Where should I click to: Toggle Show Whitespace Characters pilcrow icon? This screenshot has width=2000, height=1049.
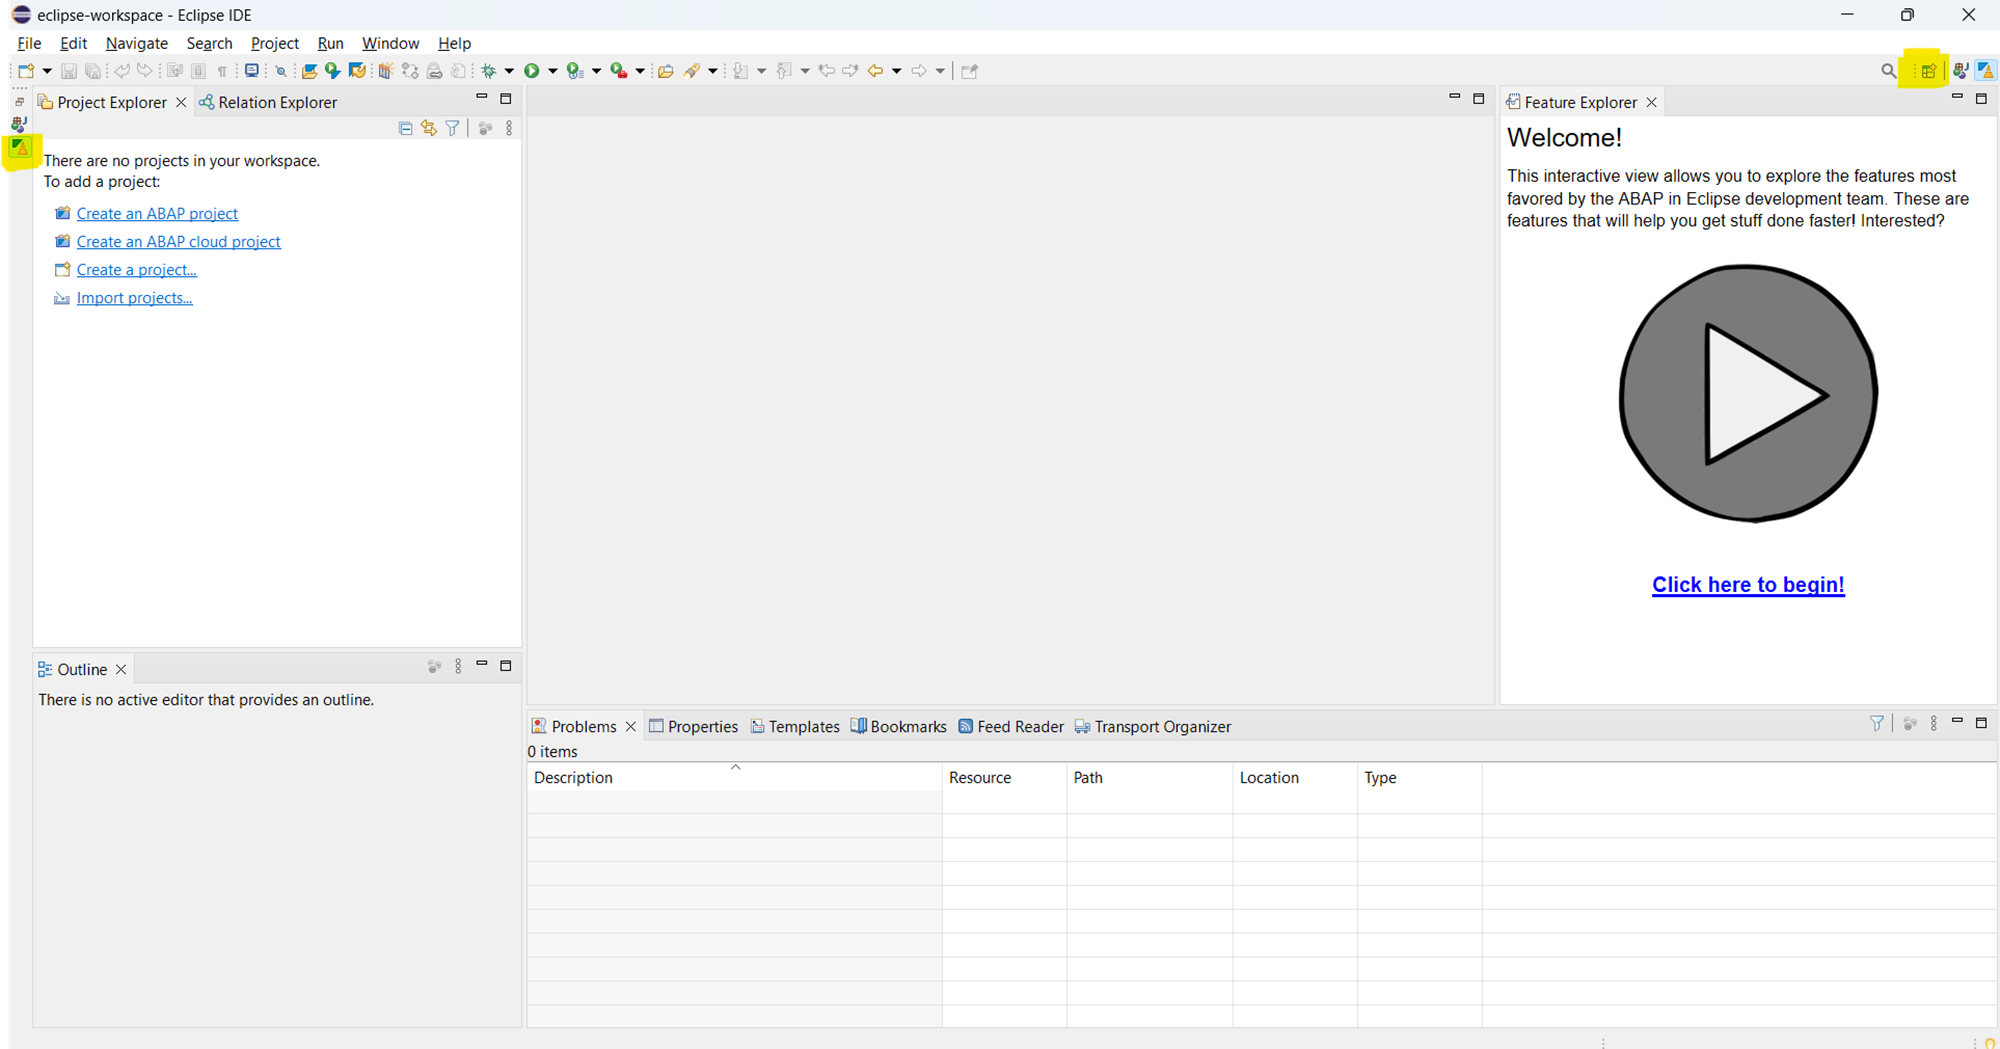222,71
